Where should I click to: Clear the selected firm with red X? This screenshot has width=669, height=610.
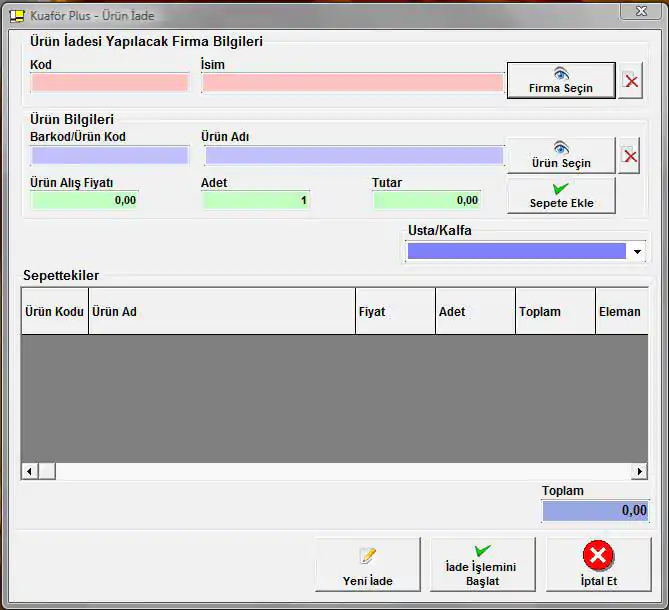point(631,81)
